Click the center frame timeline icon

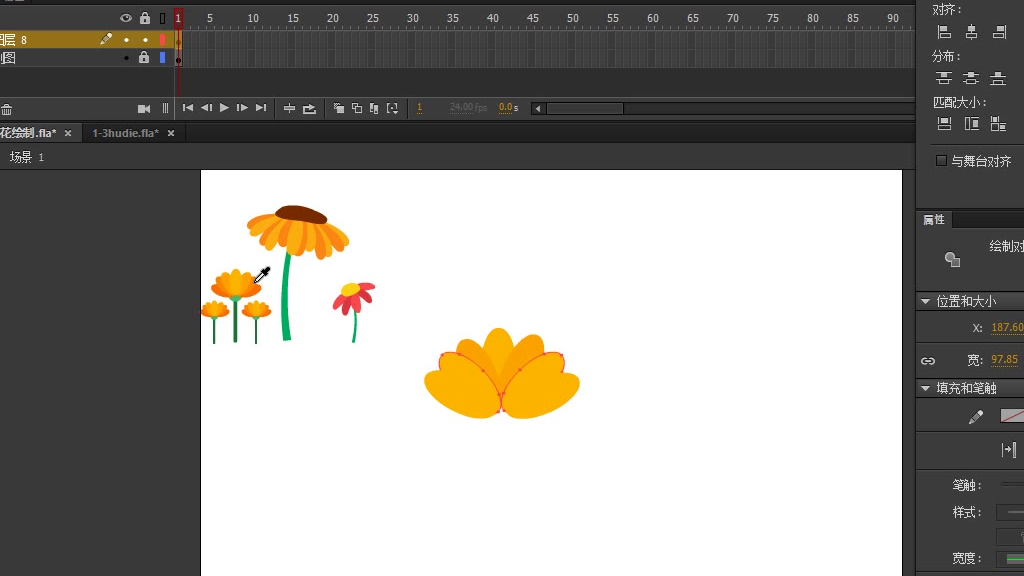[x=290, y=108]
